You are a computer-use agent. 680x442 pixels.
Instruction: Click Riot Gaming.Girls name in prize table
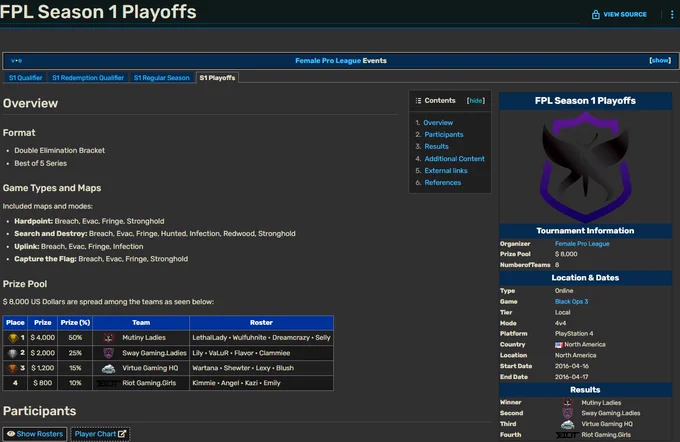(x=149, y=383)
